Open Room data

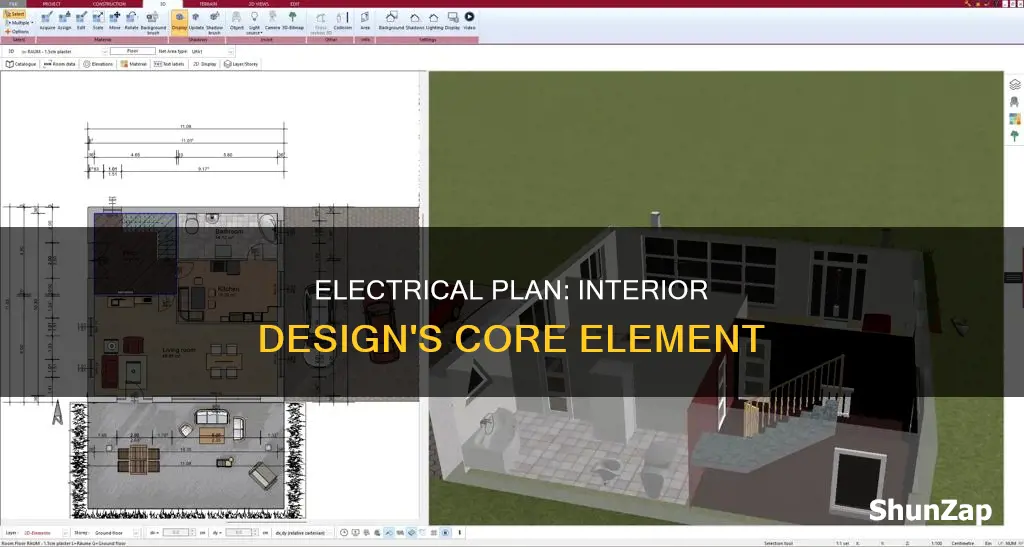click(x=59, y=64)
